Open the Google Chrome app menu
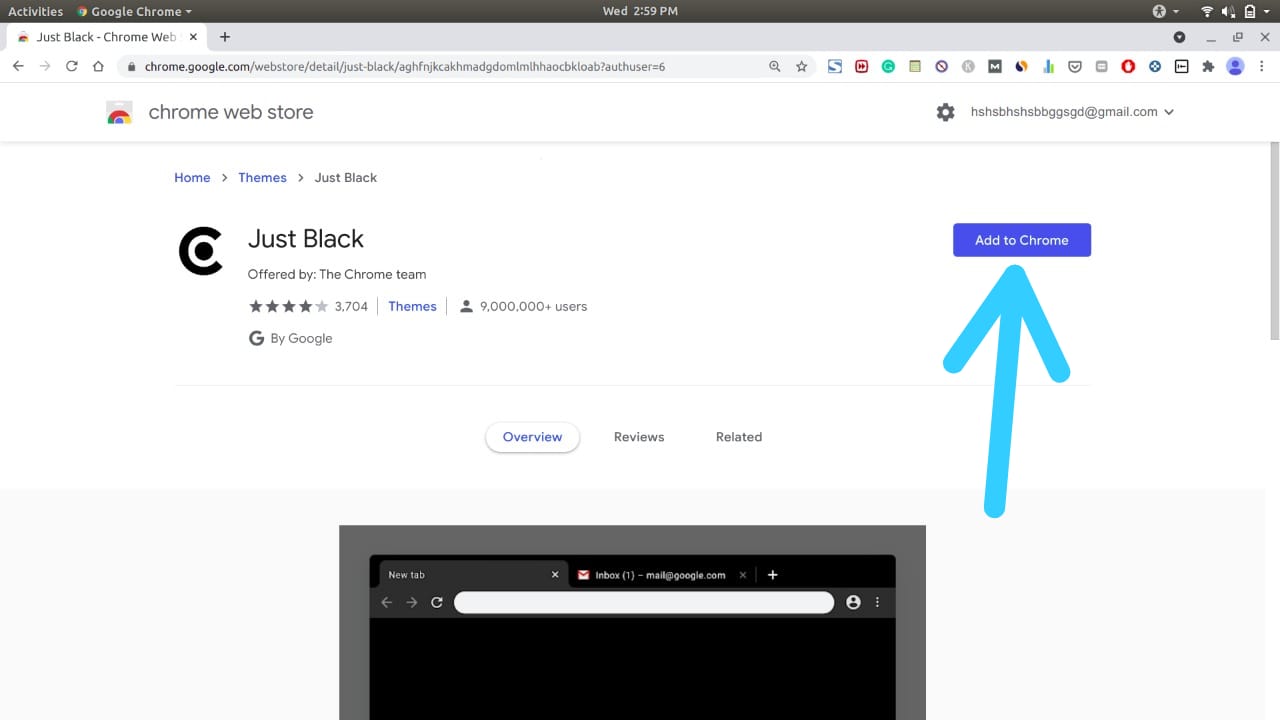The image size is (1280, 720). [135, 11]
